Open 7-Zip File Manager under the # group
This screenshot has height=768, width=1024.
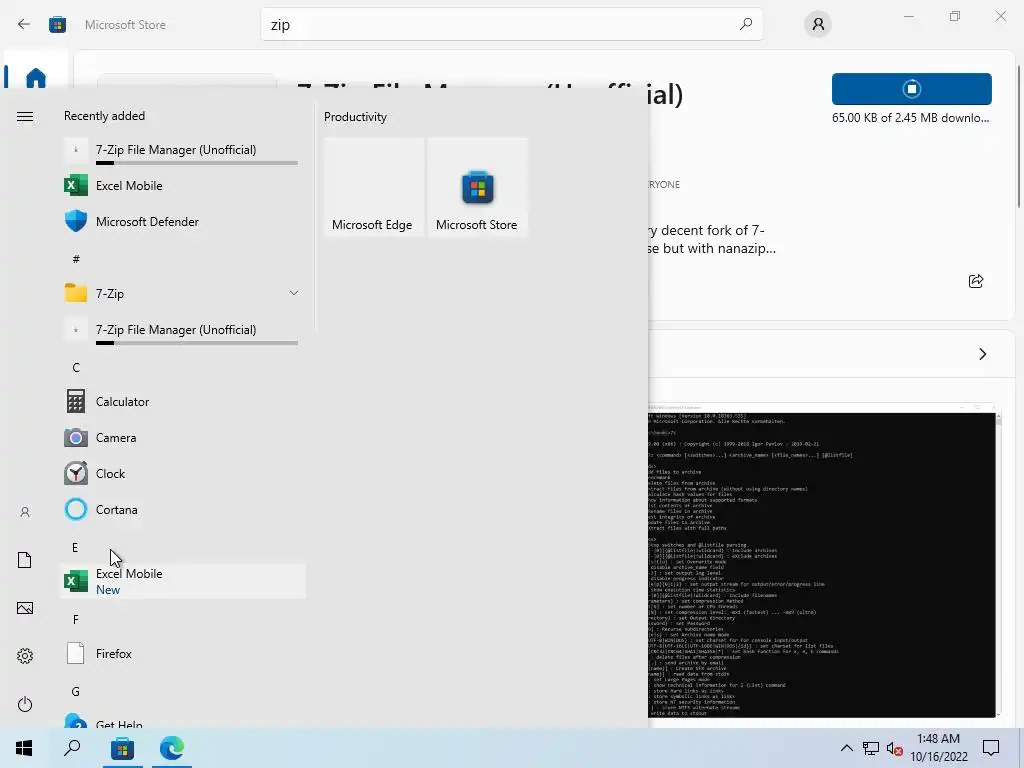[182, 330]
